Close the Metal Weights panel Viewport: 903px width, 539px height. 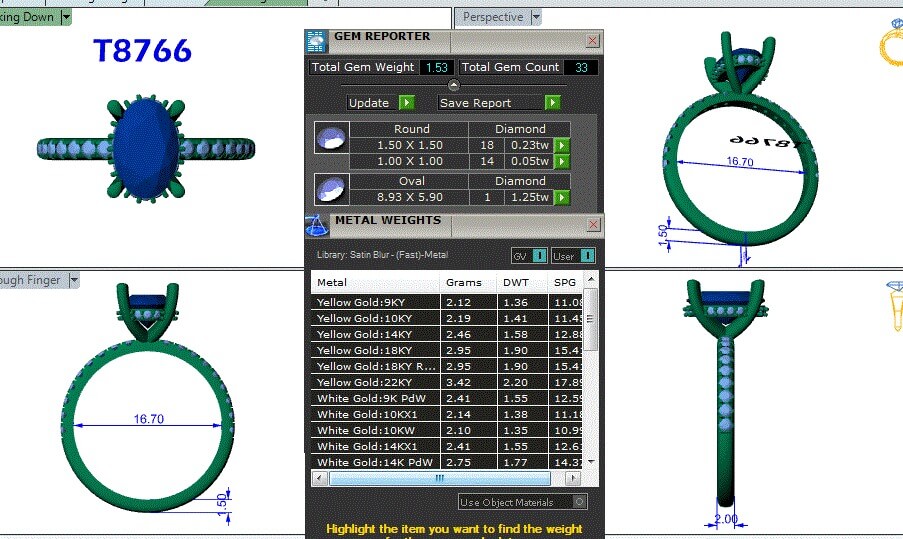(592, 225)
